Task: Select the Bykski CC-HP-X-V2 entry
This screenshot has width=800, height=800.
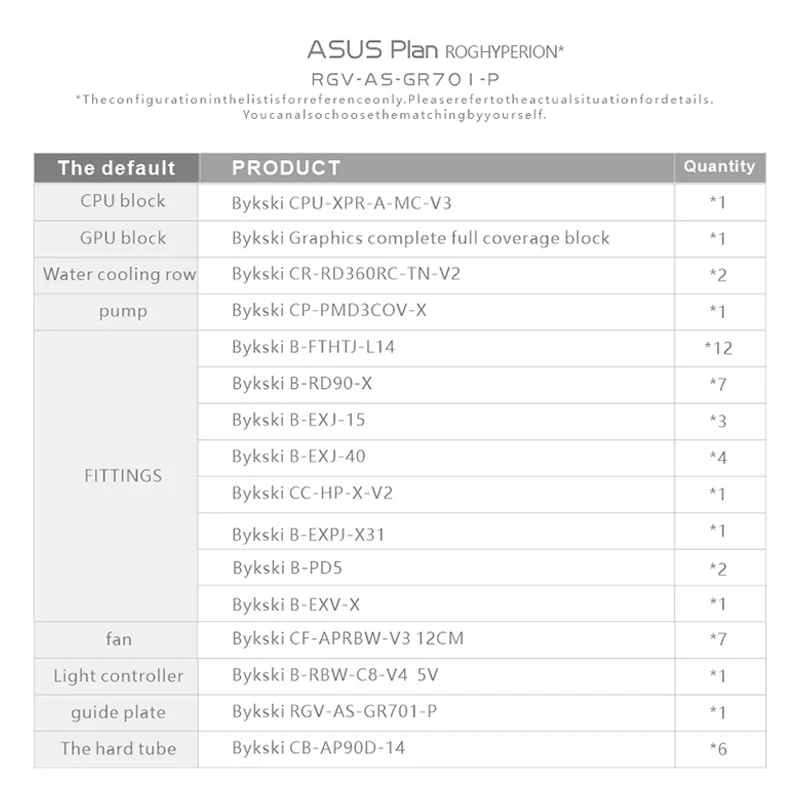Action: (312, 493)
